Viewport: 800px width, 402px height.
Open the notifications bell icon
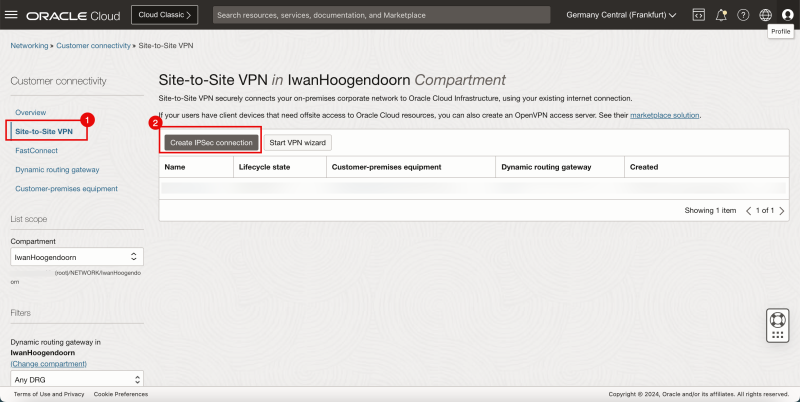(x=721, y=15)
